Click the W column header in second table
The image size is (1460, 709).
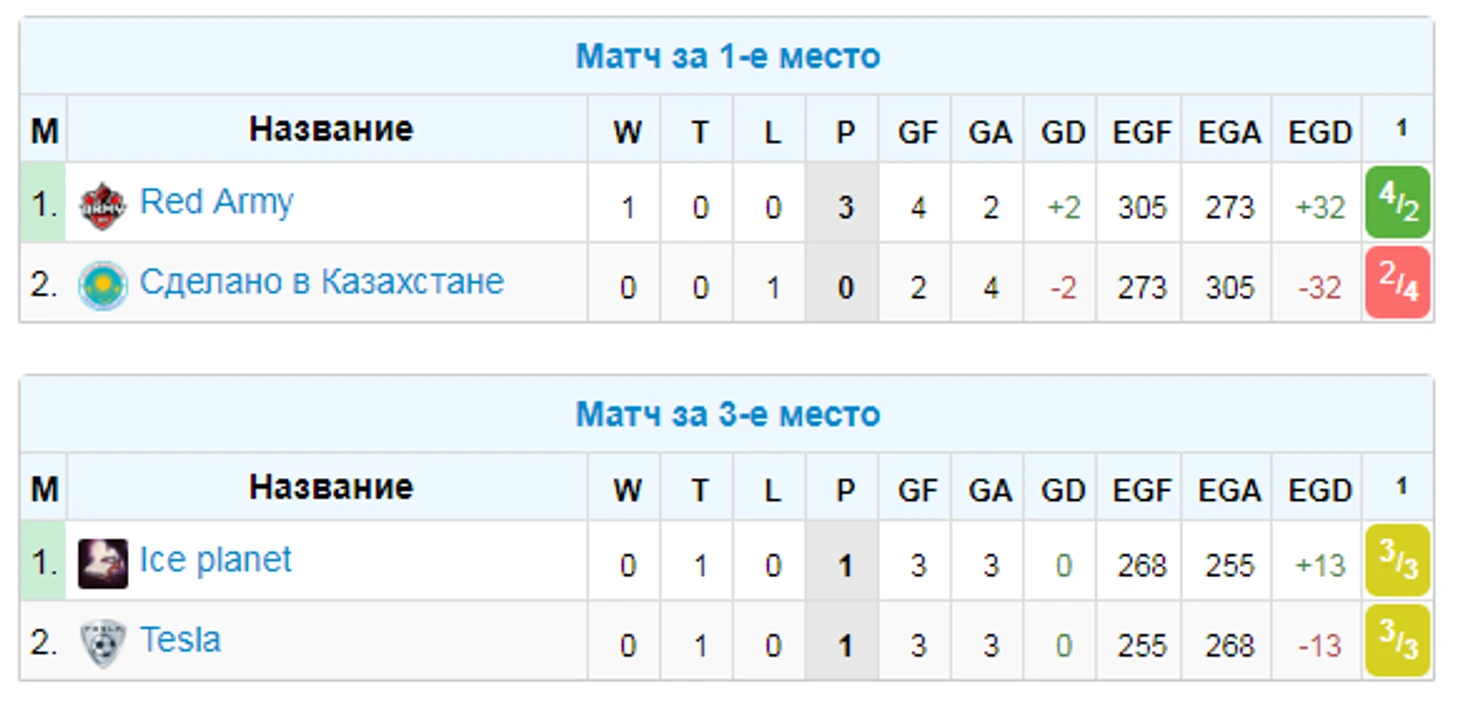click(x=627, y=490)
